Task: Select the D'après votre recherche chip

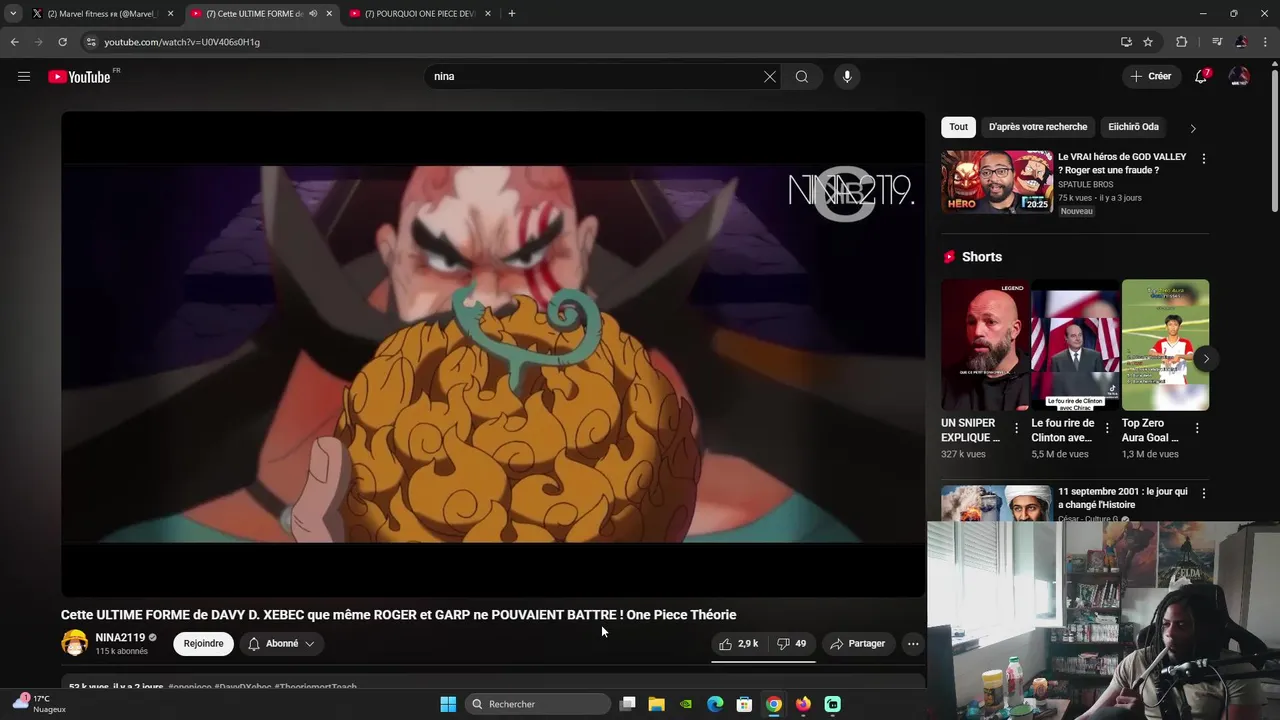Action: click(x=1038, y=127)
